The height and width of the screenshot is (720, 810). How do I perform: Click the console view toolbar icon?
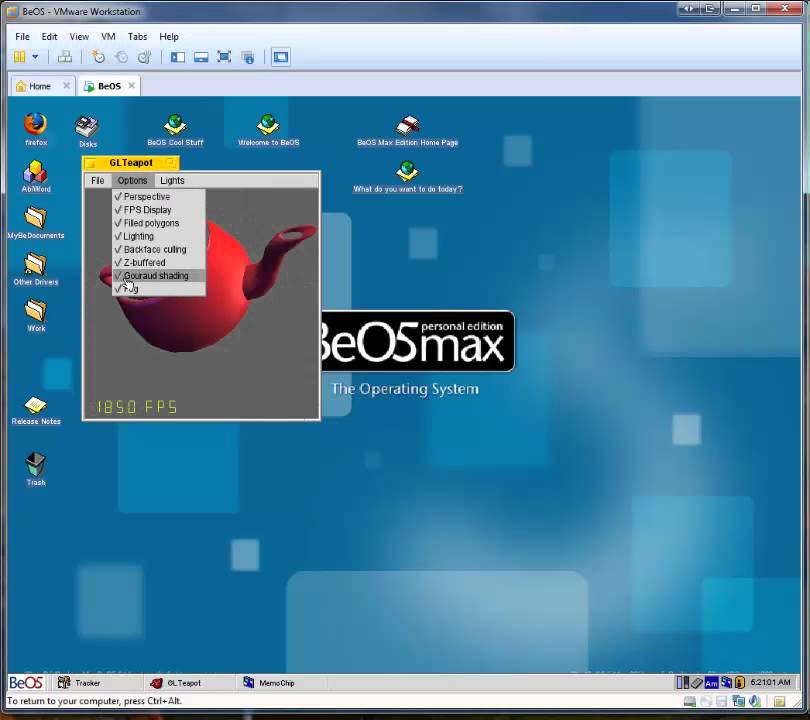pos(281,57)
